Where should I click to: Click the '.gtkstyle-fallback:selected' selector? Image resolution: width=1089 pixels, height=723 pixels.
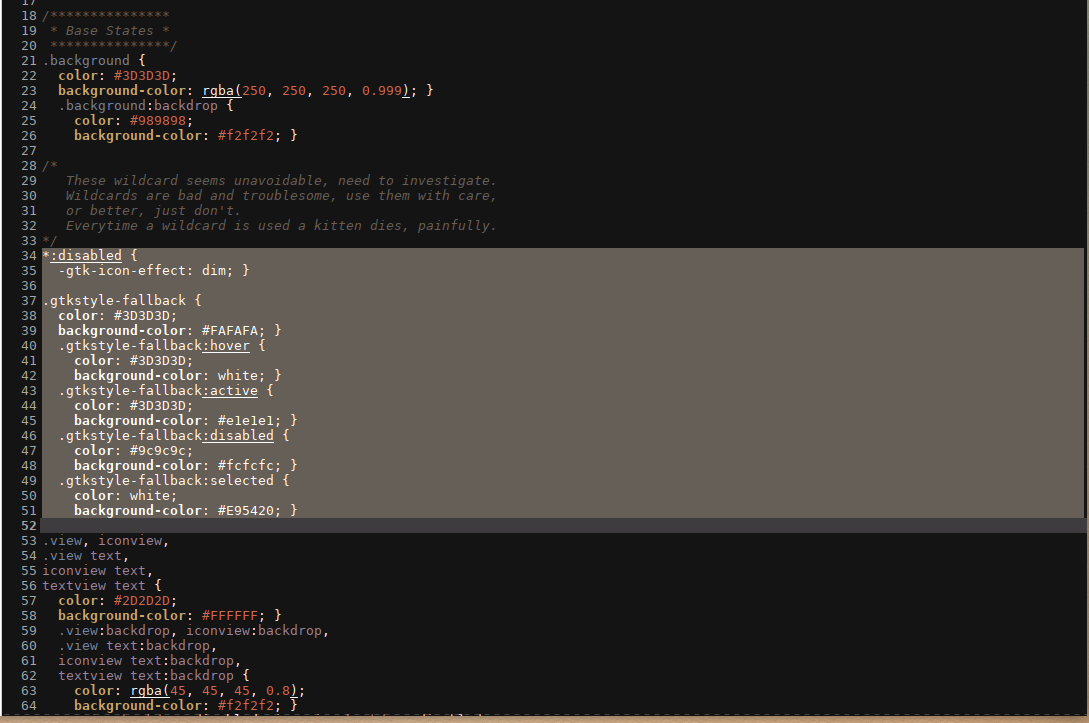point(166,481)
